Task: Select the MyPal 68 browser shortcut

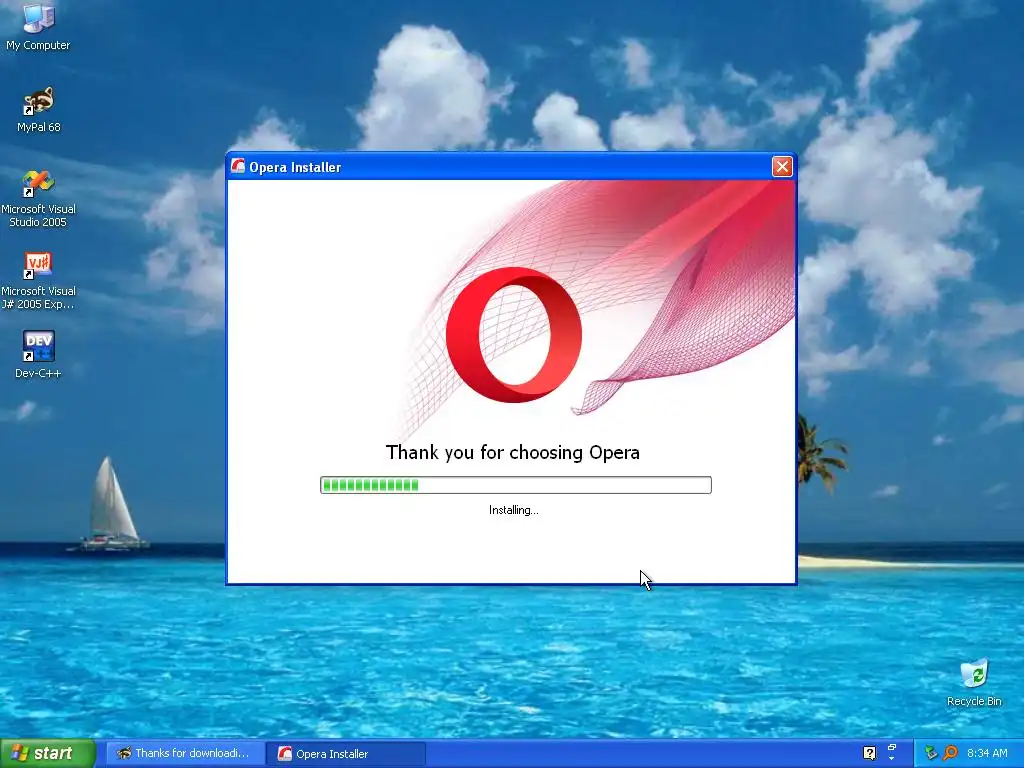Action: tap(38, 109)
